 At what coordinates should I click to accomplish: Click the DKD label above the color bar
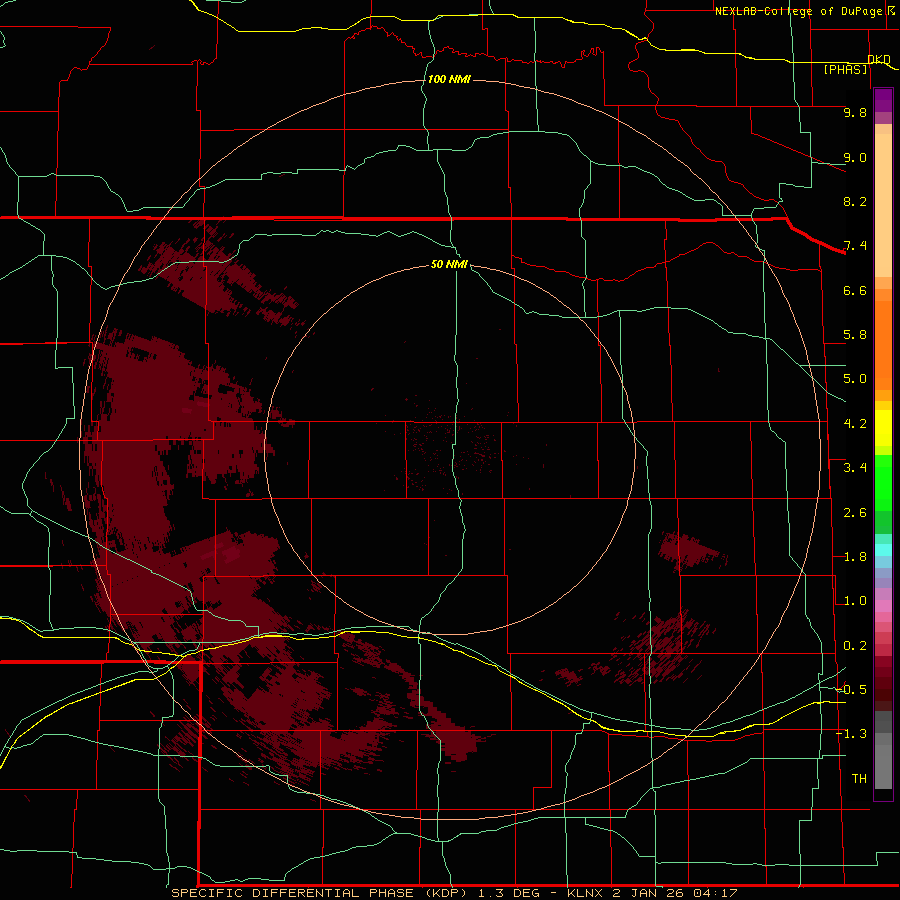click(879, 59)
